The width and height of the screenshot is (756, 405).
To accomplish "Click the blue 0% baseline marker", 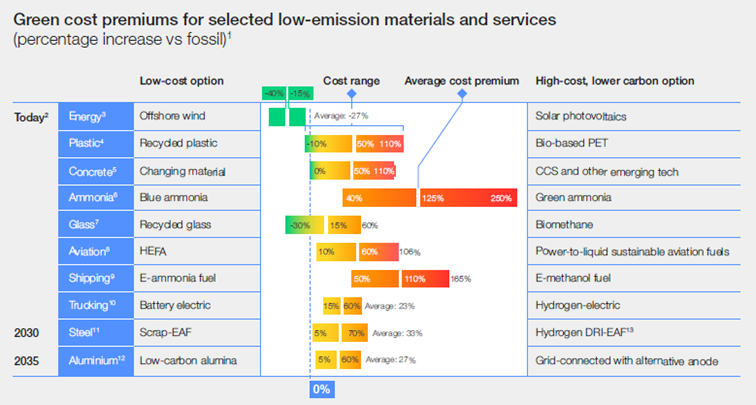I will coord(322,390).
